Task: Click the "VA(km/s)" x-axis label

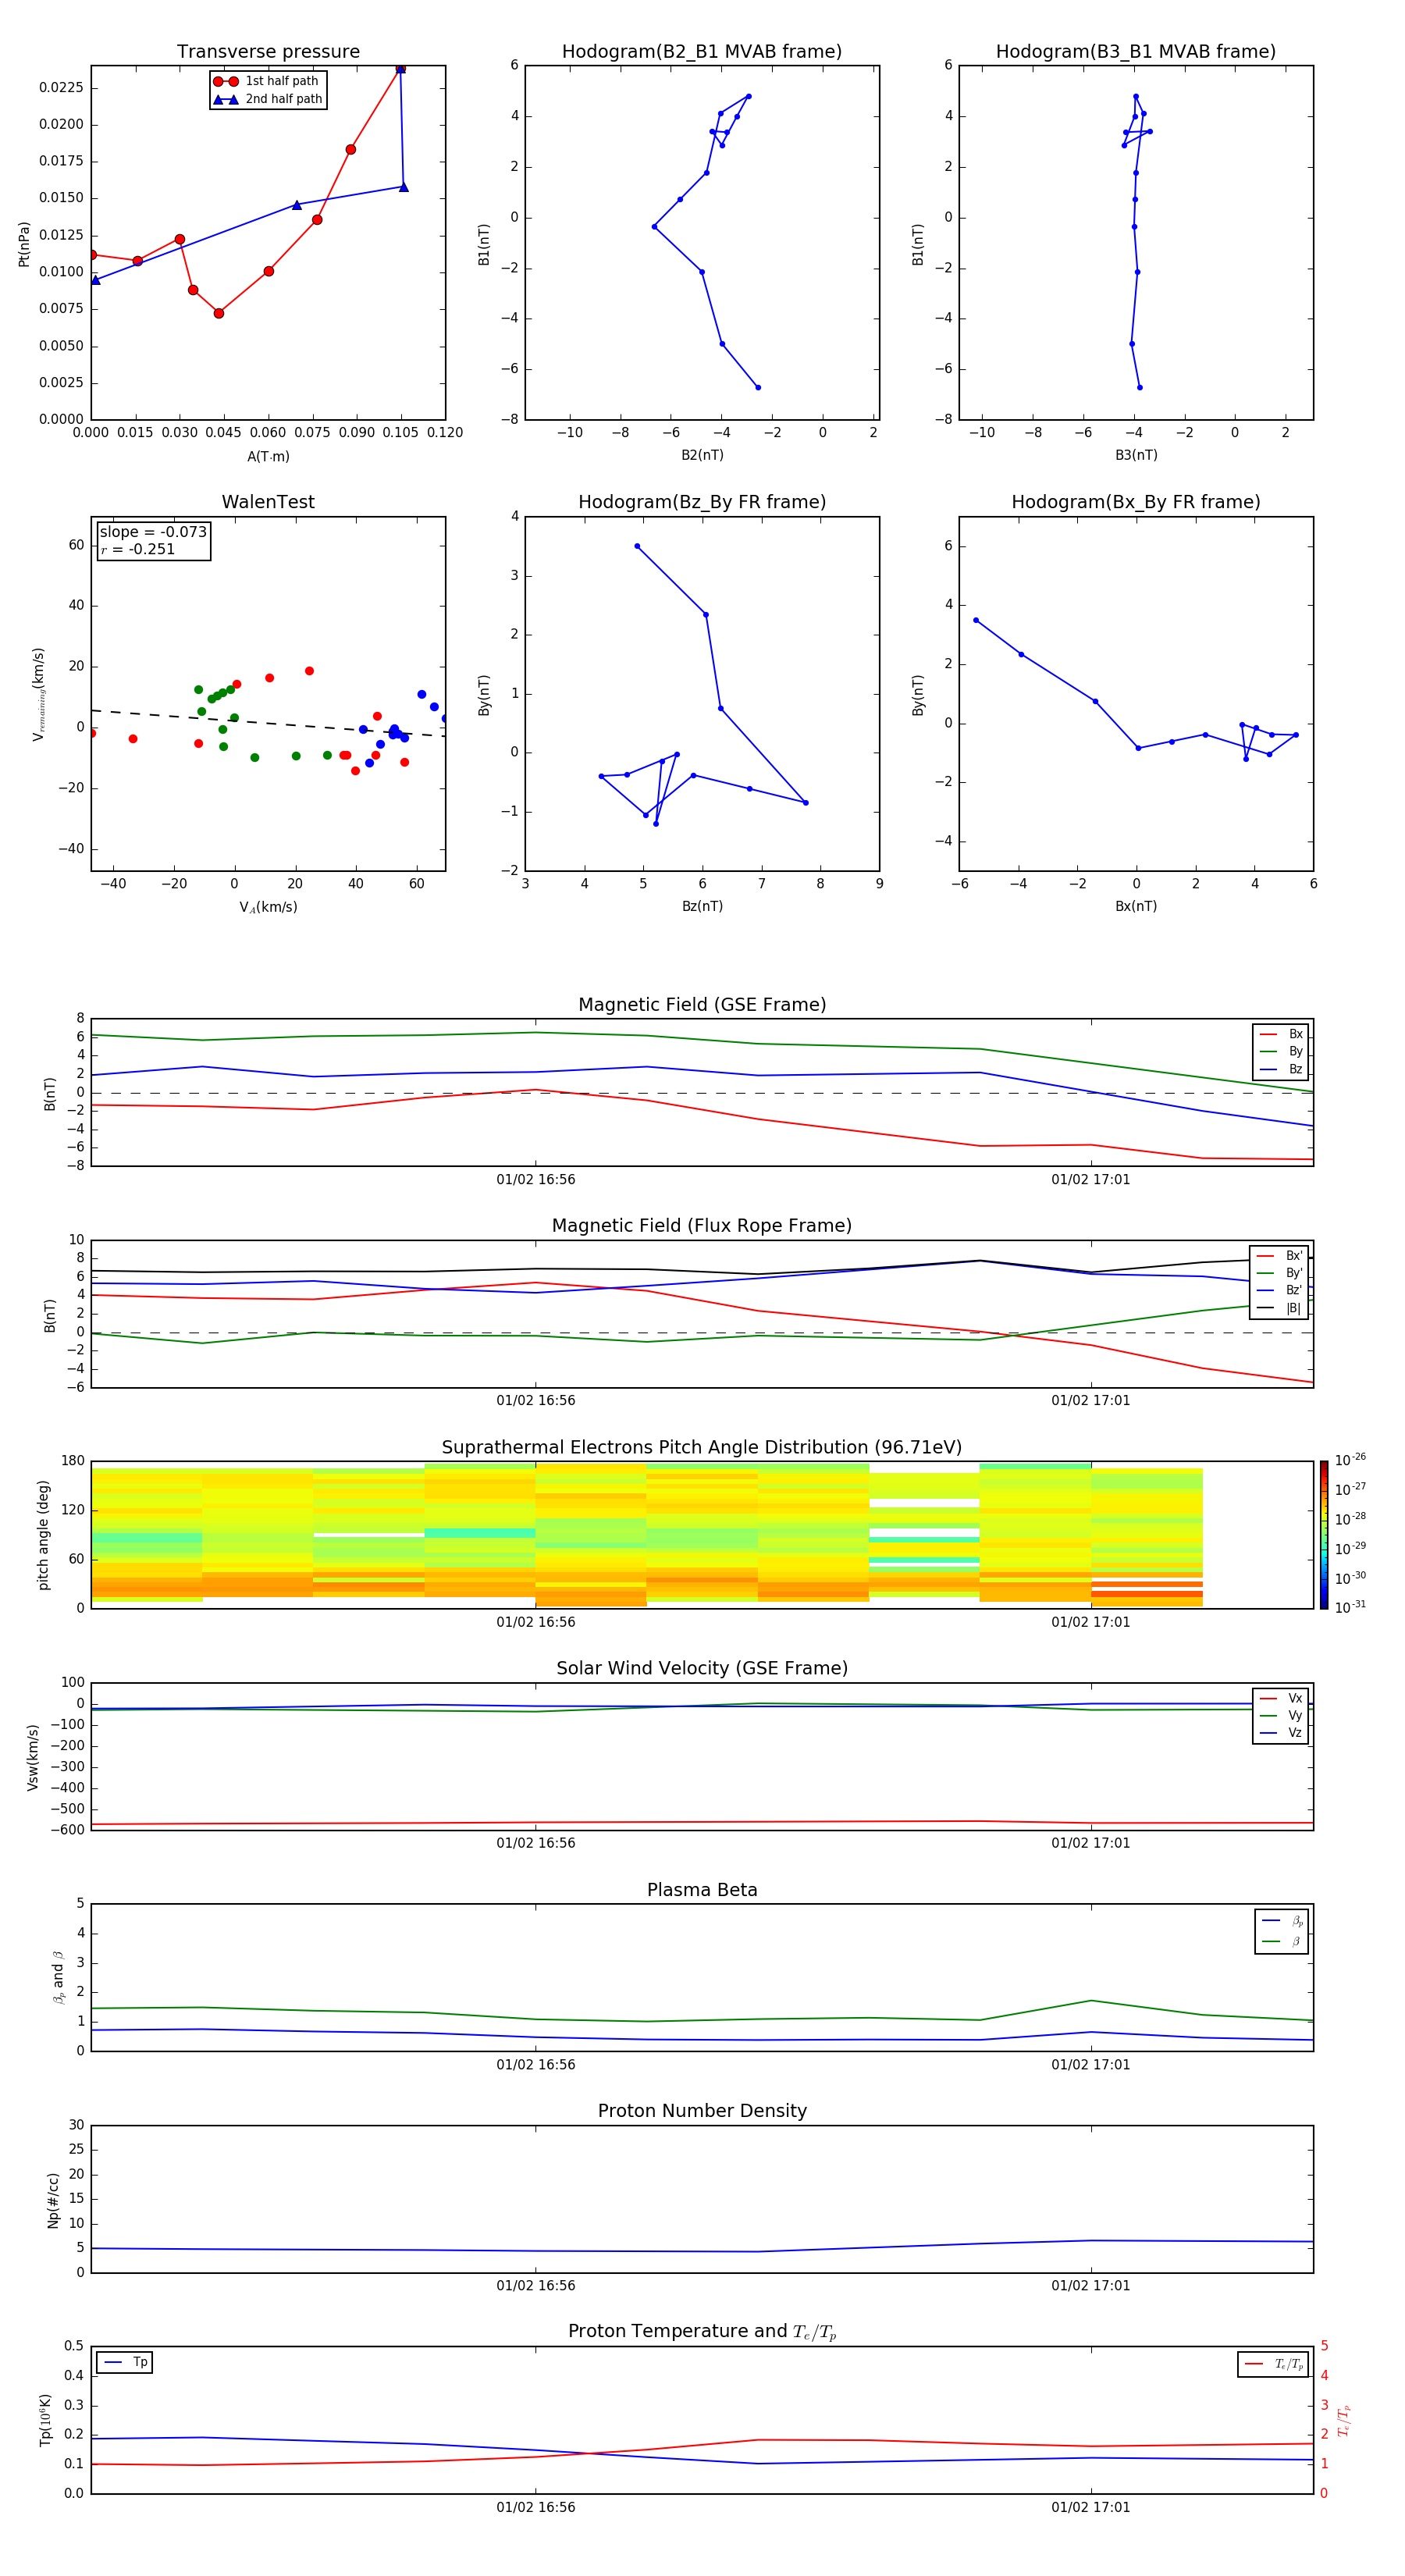Action: [x=268, y=907]
